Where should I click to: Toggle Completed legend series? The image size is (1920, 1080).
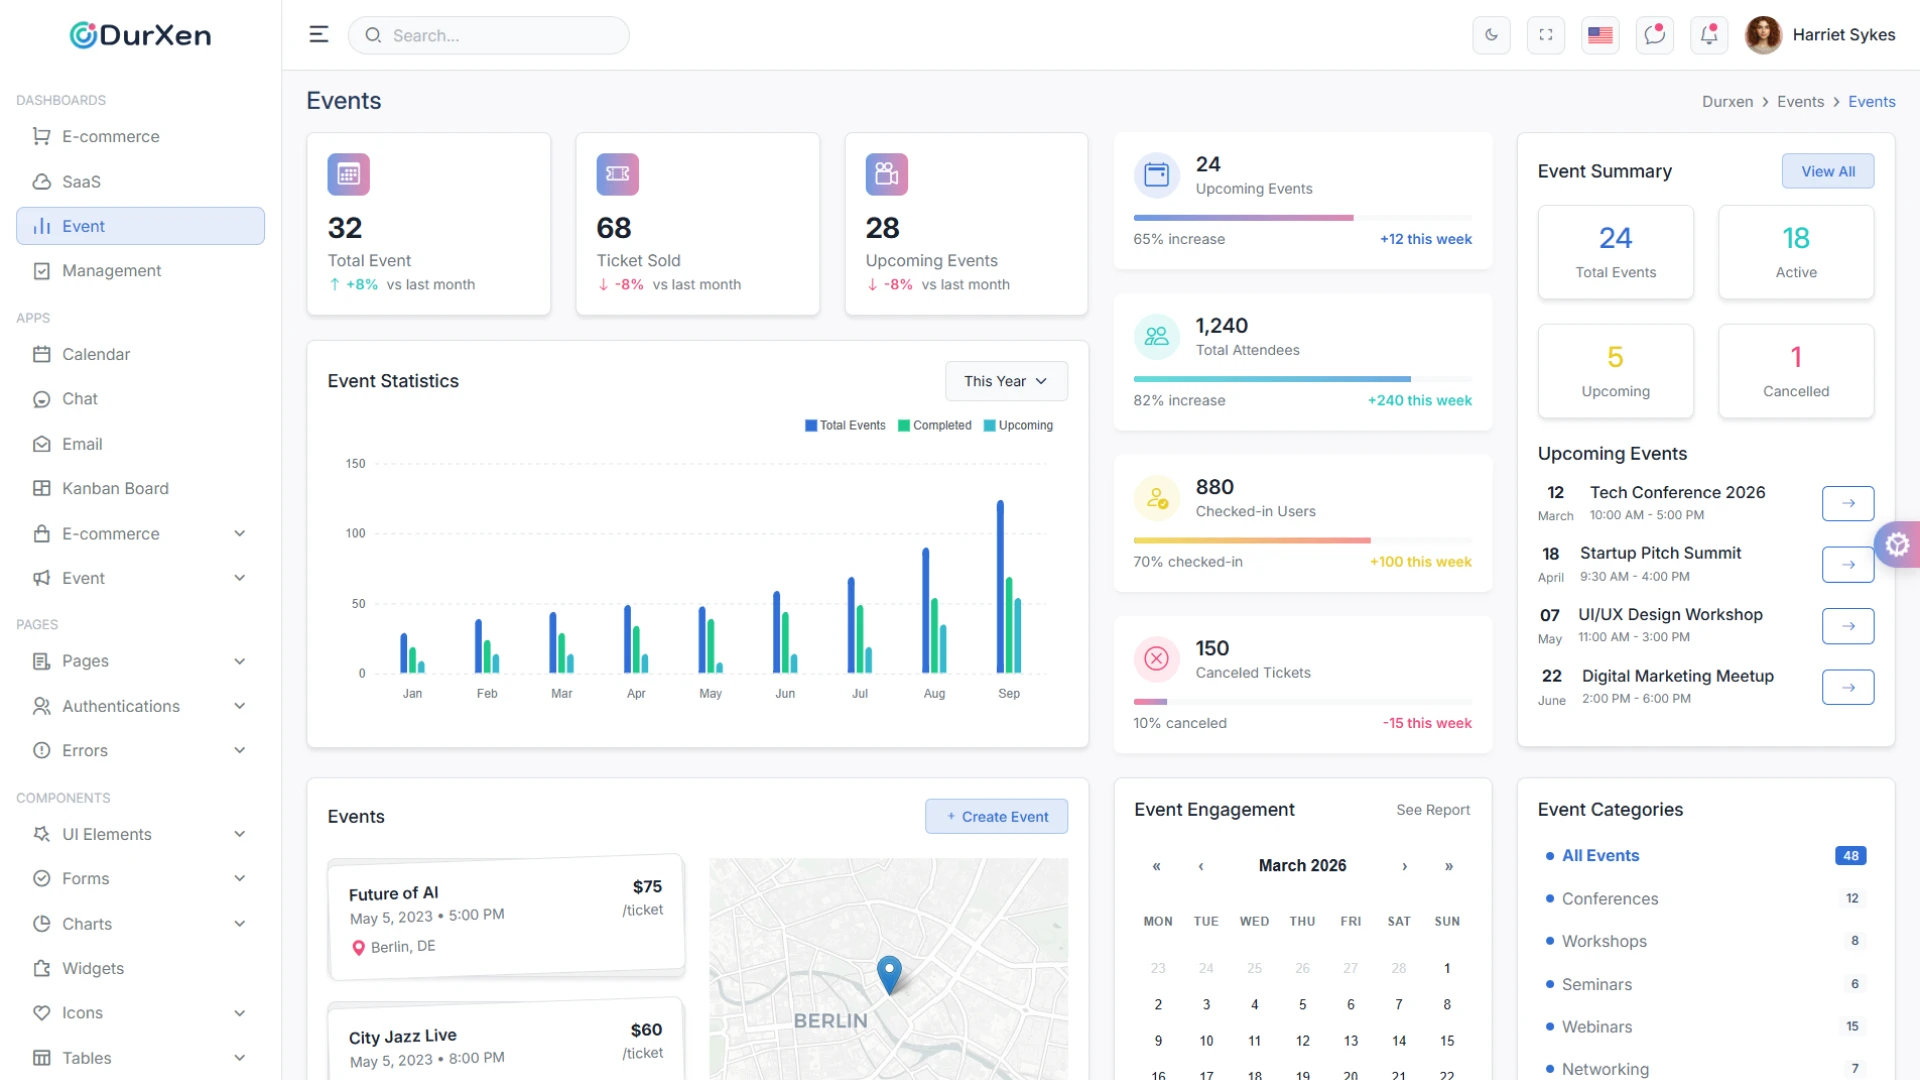coord(935,425)
